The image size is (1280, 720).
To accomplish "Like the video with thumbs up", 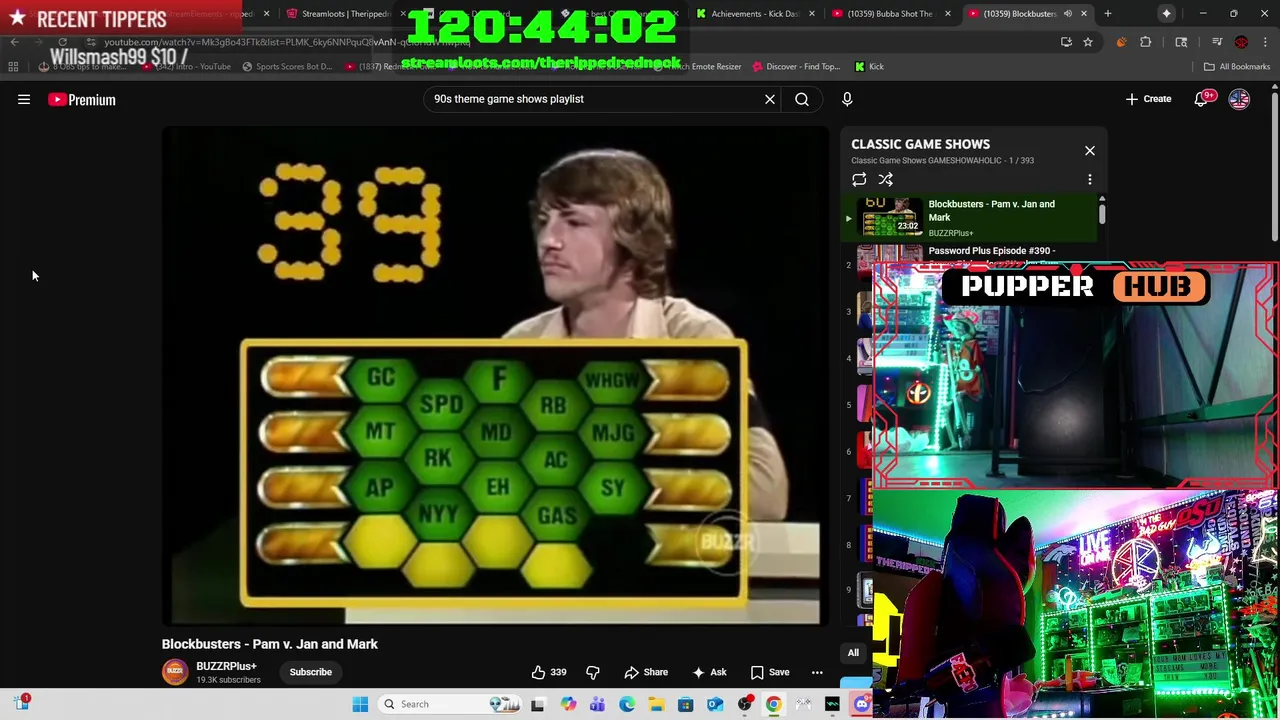I will point(549,672).
